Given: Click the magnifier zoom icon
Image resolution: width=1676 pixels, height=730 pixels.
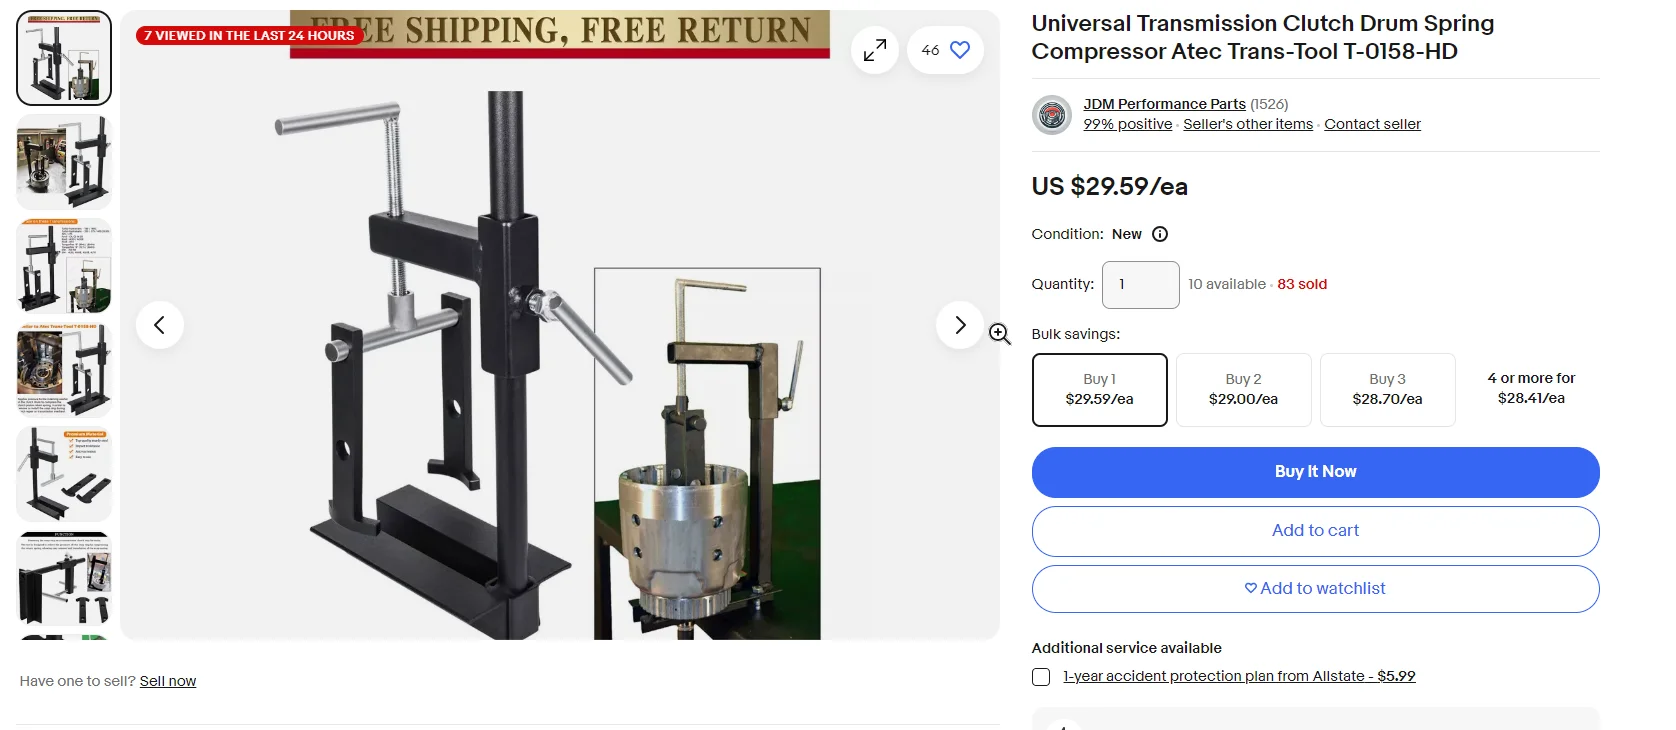Looking at the screenshot, I should pyautogui.click(x=999, y=334).
